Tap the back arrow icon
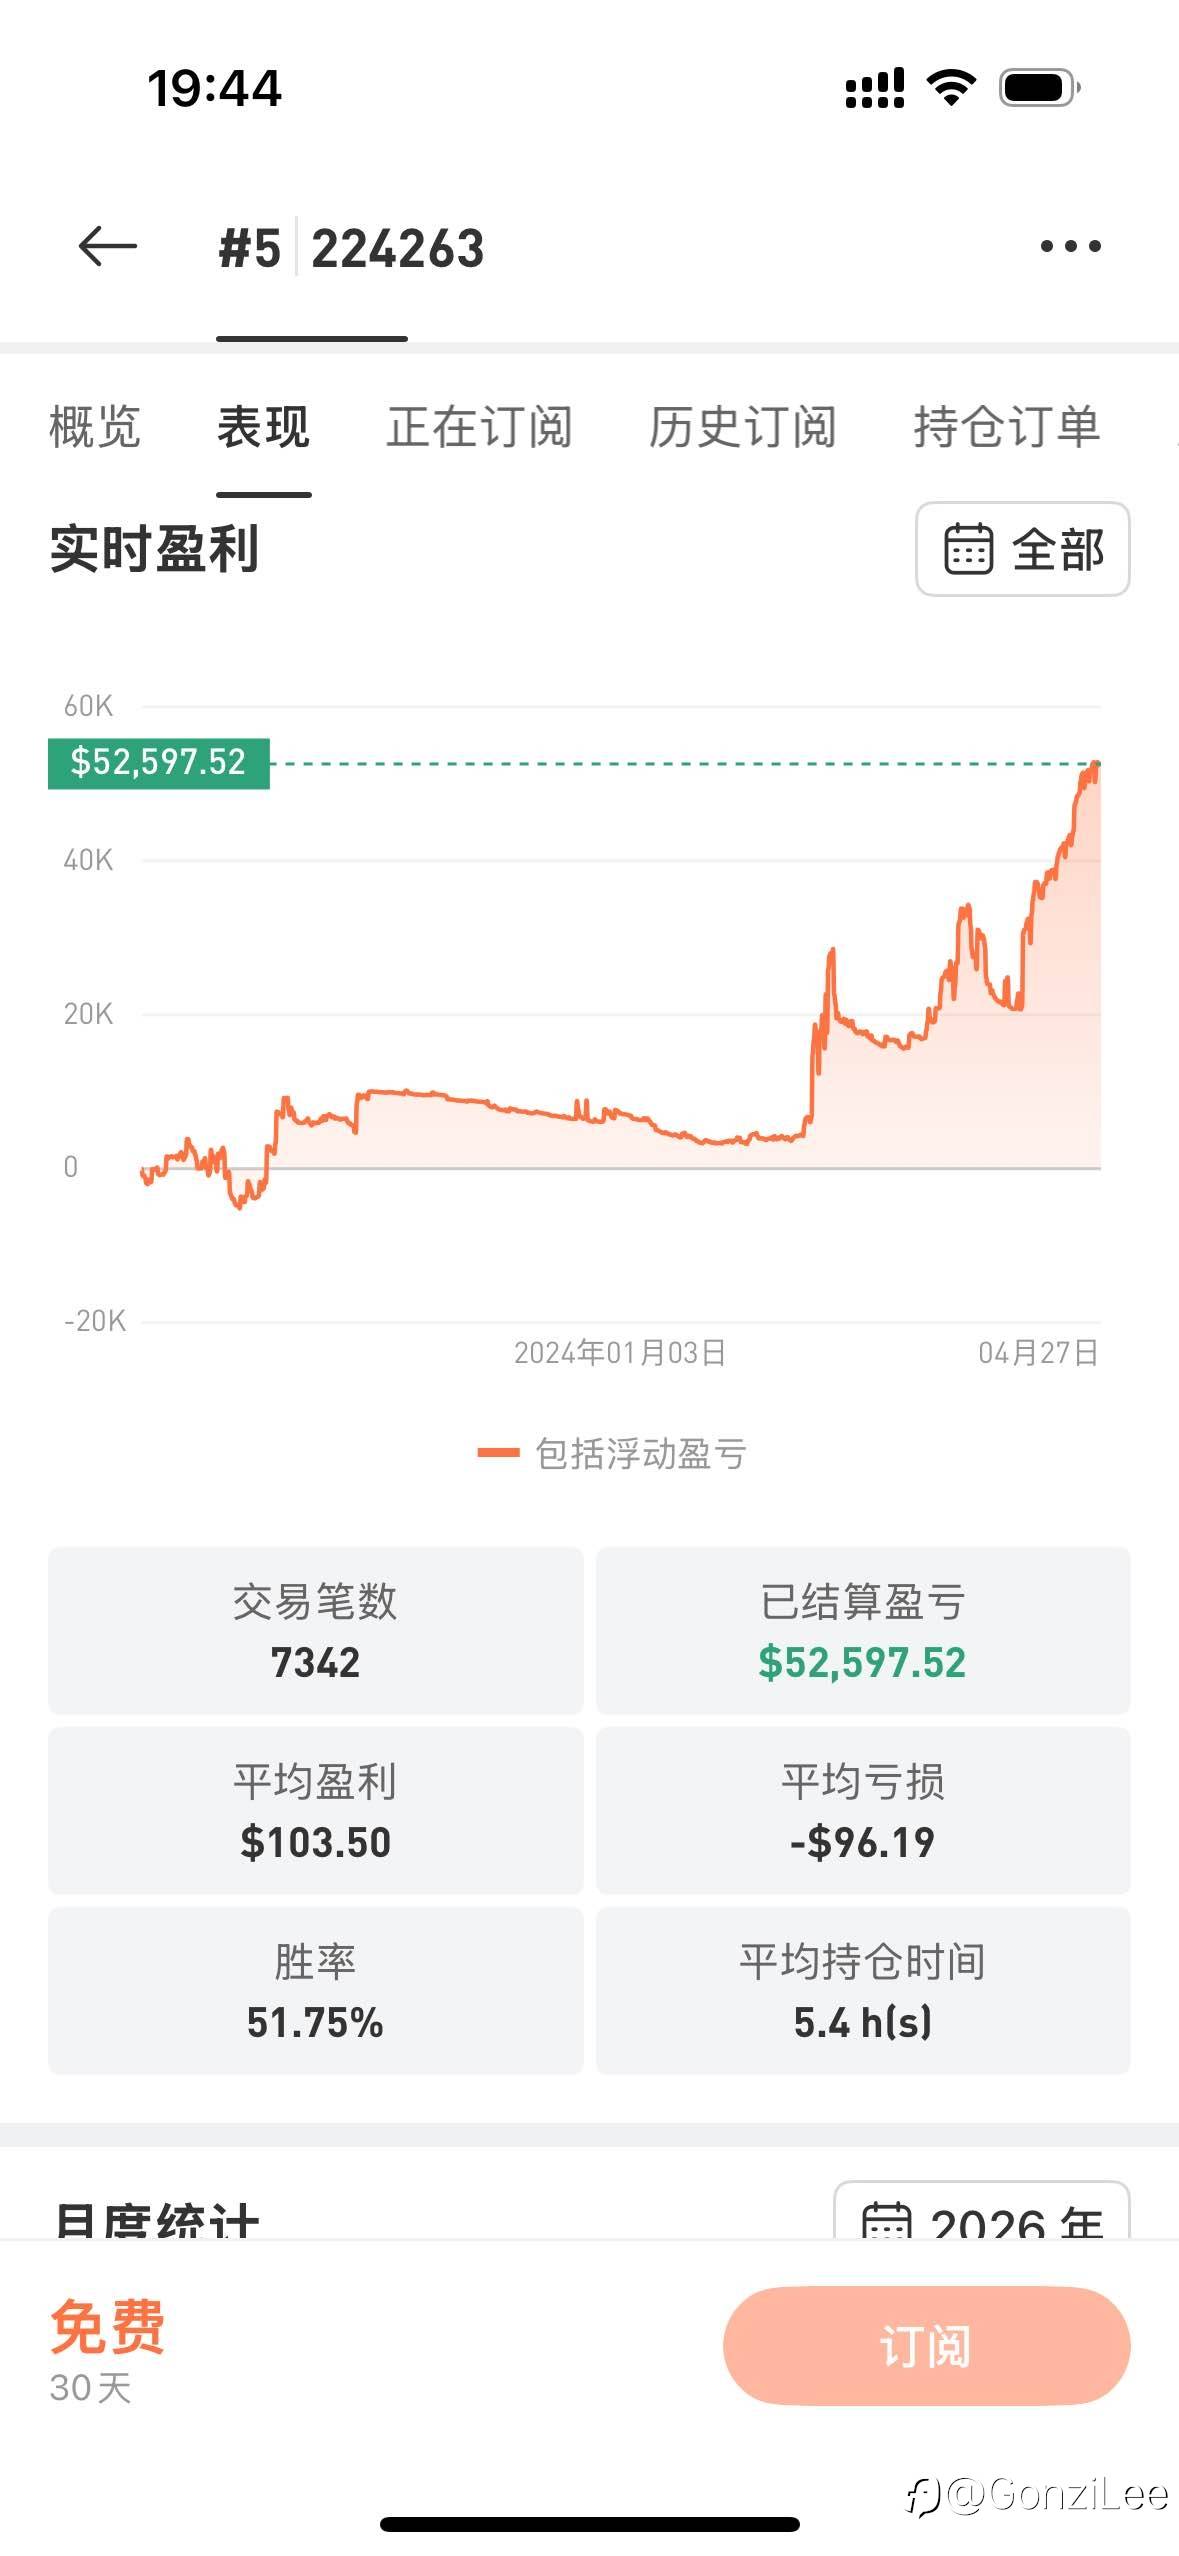 108,246
